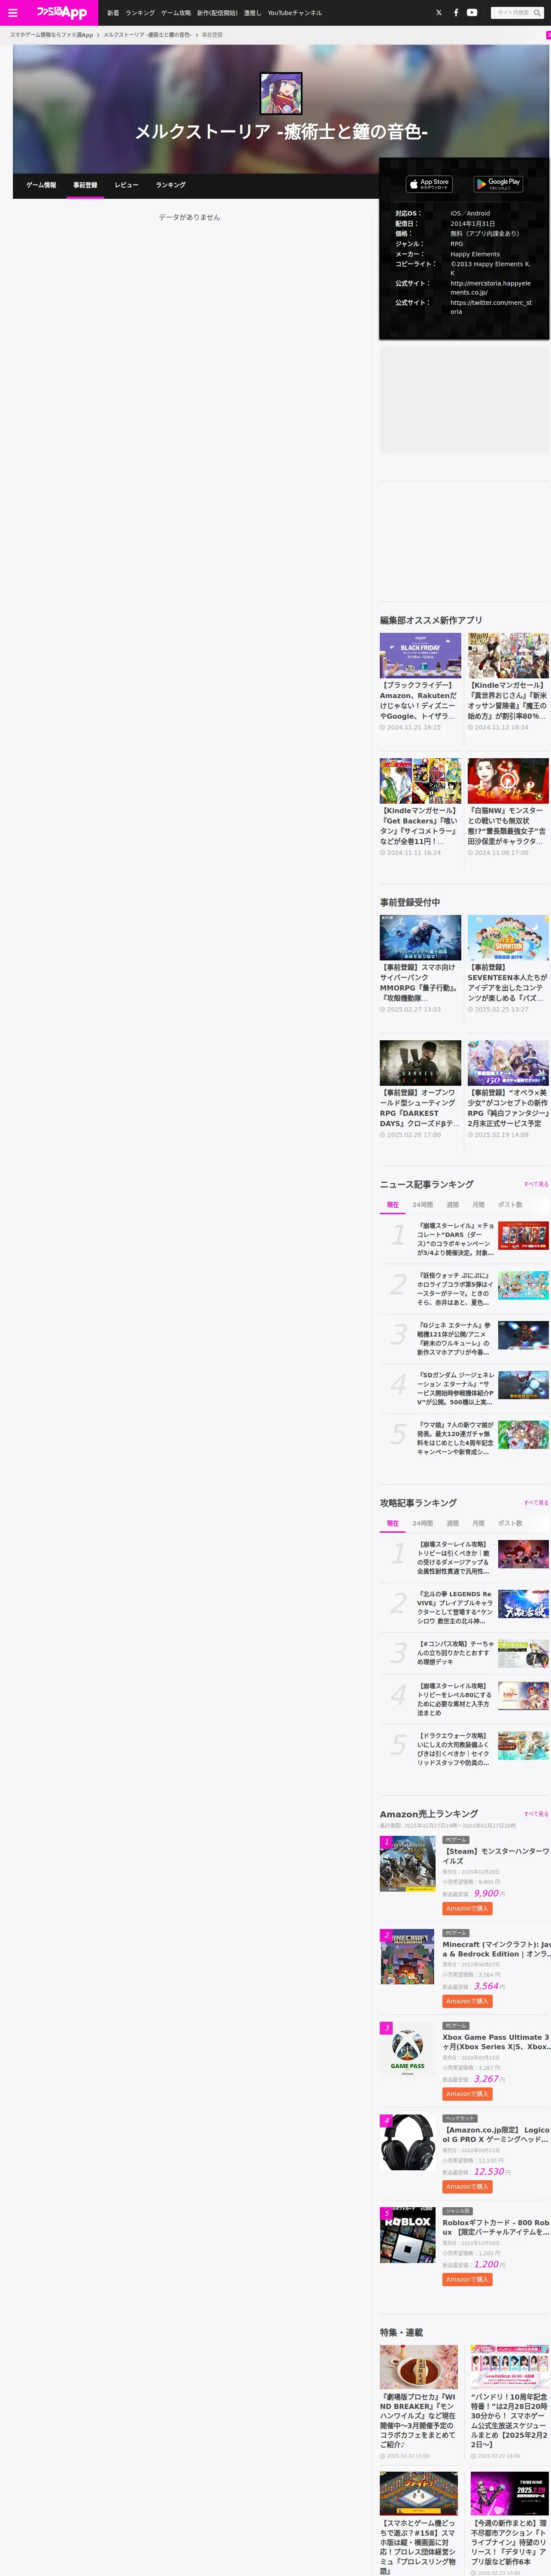Select 月間 tab in ニュース記事ランキング
Screen dimensions: 551x2576
[479, 1205]
